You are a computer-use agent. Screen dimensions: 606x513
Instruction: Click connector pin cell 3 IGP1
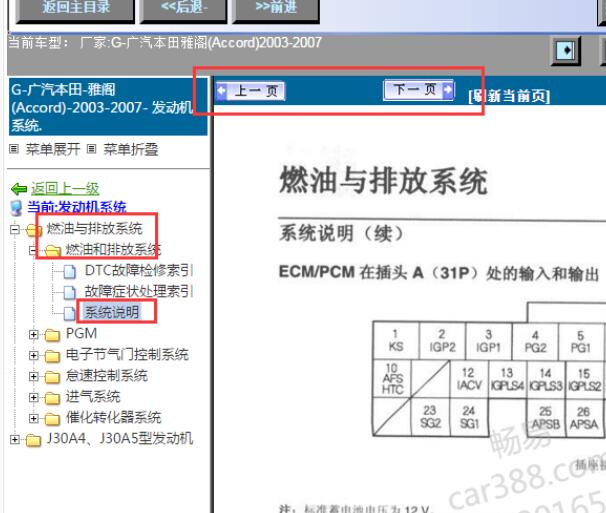(489, 340)
